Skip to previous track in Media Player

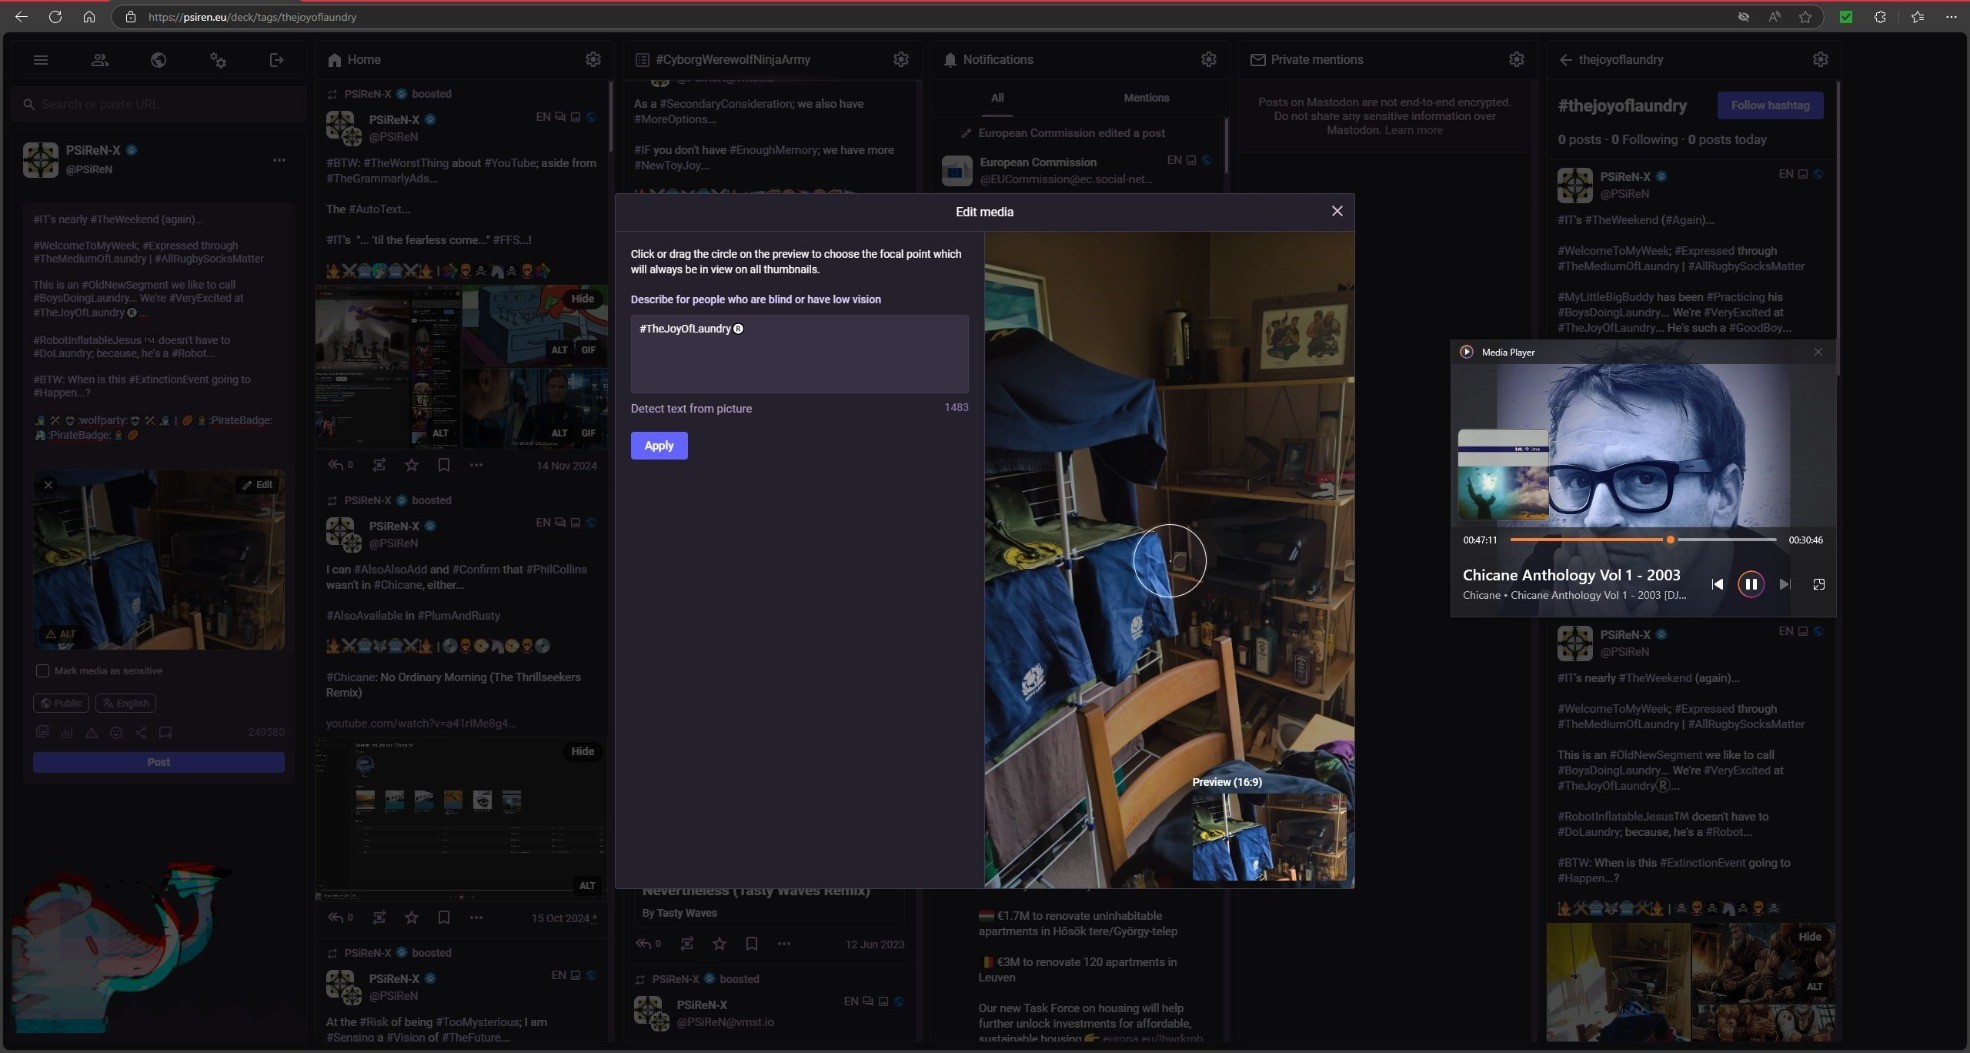point(1717,584)
